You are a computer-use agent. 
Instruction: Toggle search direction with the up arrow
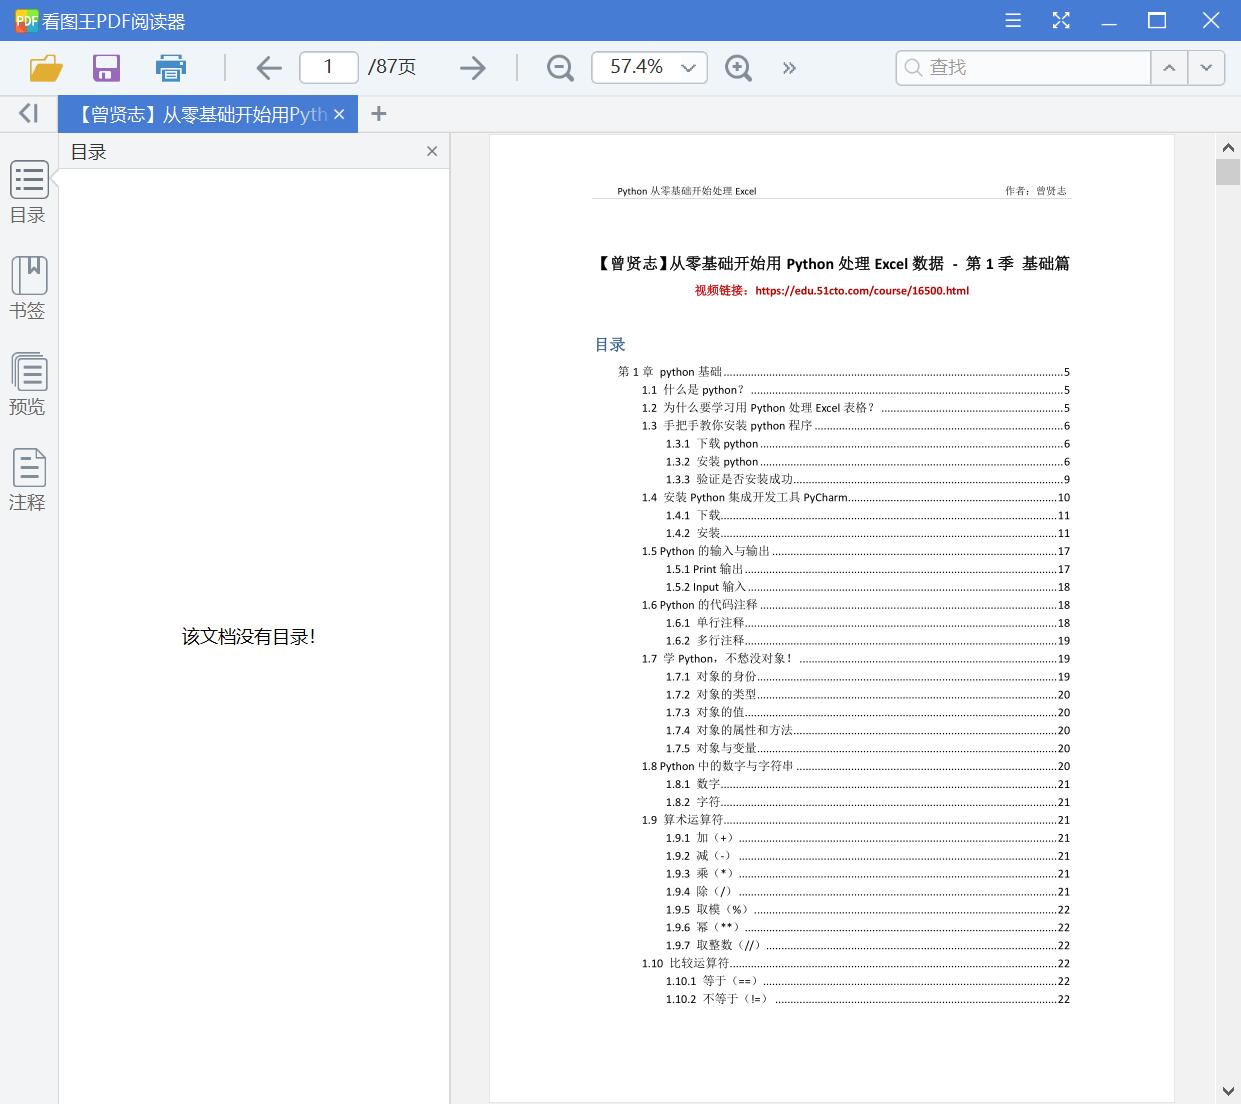[1169, 67]
